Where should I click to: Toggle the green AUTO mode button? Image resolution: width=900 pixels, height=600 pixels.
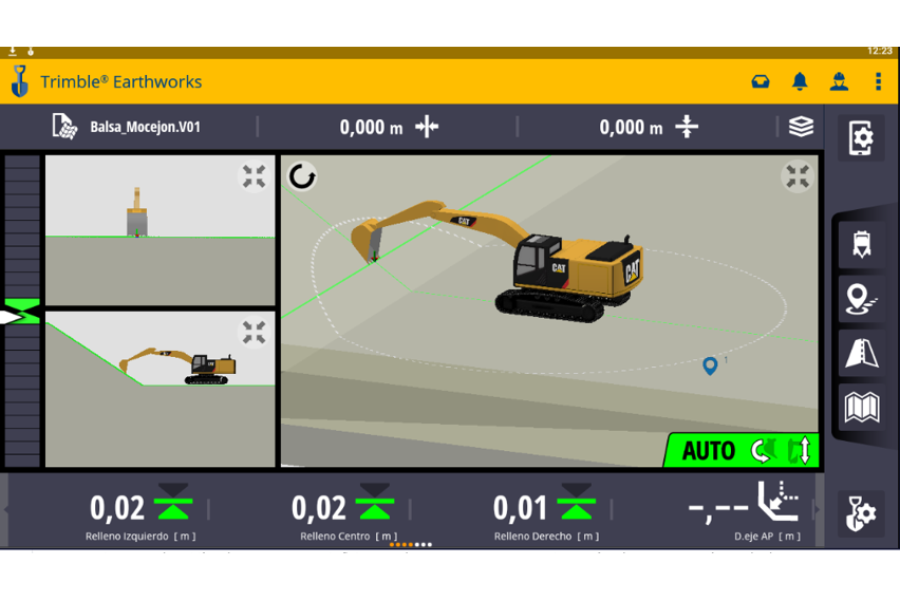pyautogui.click(x=742, y=450)
